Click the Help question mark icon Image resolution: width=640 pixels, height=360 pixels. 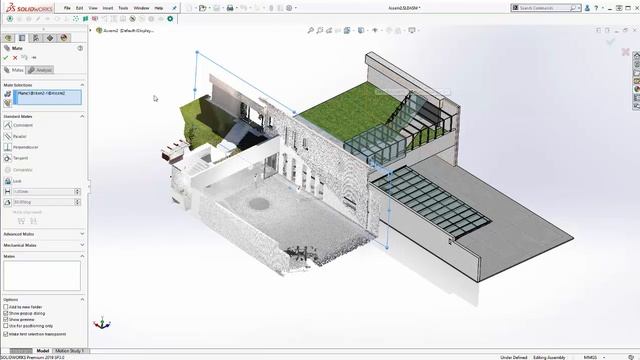596,8
